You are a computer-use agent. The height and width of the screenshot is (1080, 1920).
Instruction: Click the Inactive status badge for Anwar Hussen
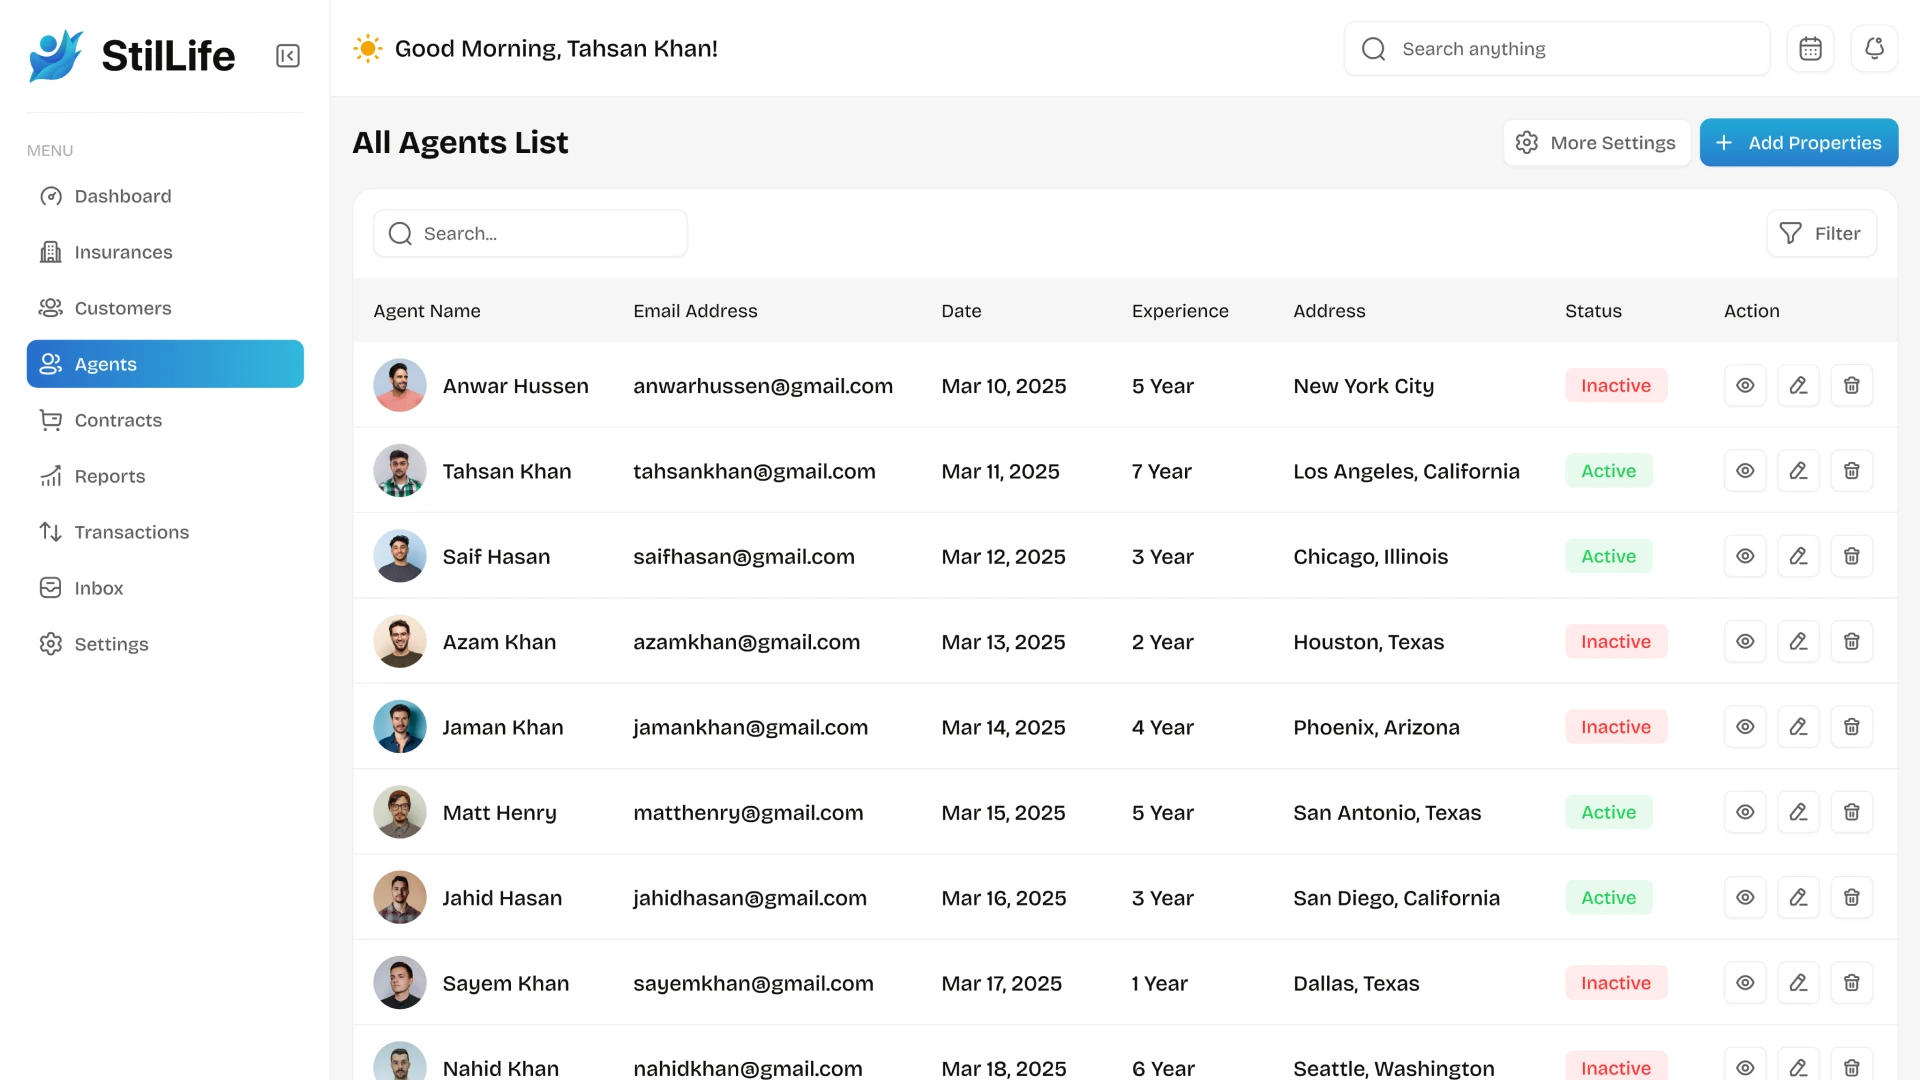1615,386
